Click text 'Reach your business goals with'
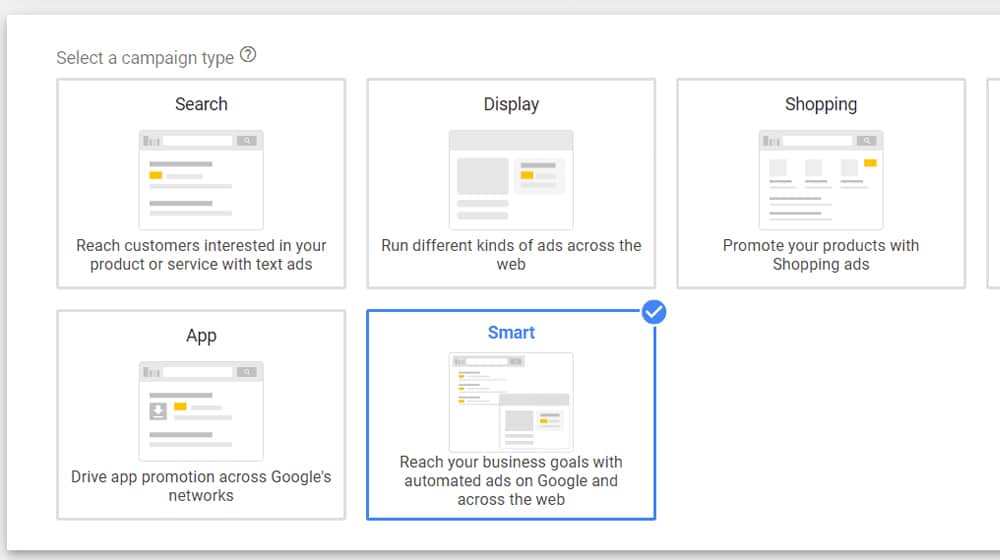Screen dimensions: 1000x560 [511, 462]
